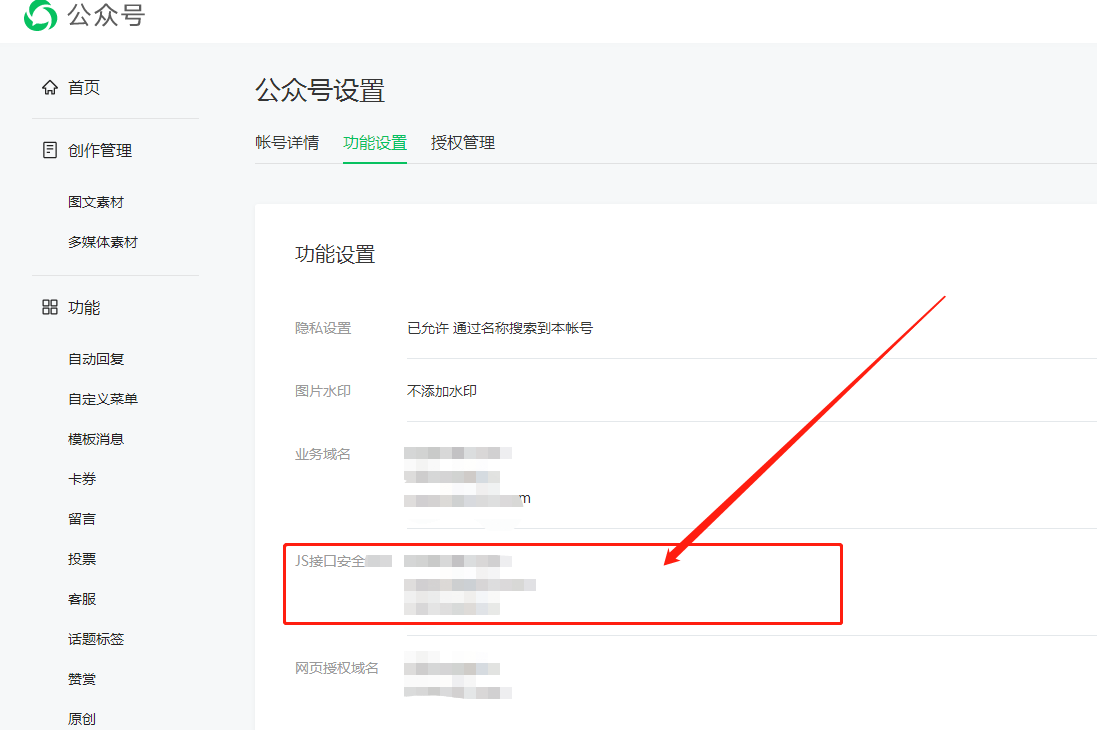
Task: Click the 创作管理 document icon
Action: tap(50, 151)
